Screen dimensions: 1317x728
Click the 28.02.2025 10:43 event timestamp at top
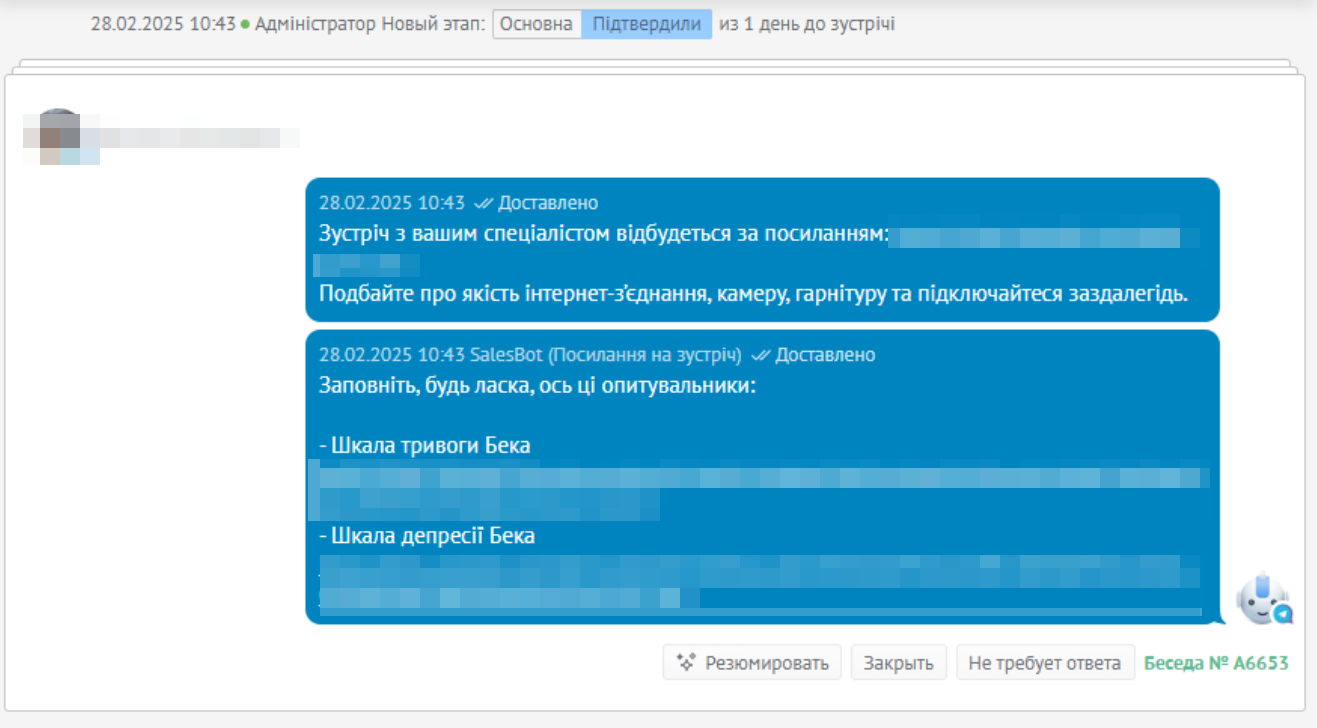coord(163,24)
